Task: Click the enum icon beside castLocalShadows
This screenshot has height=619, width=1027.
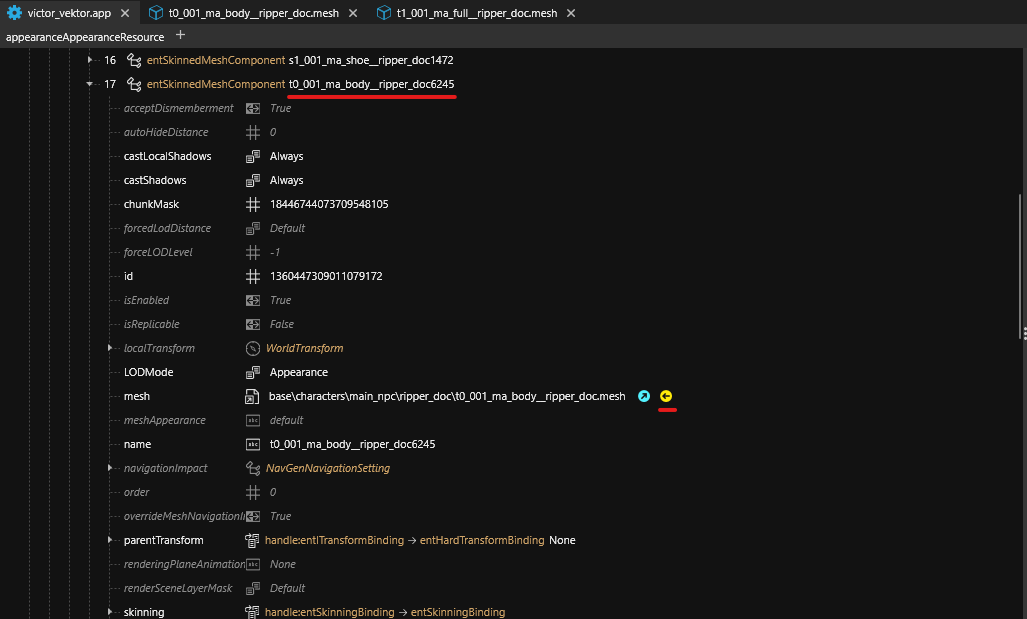Action: click(x=253, y=156)
